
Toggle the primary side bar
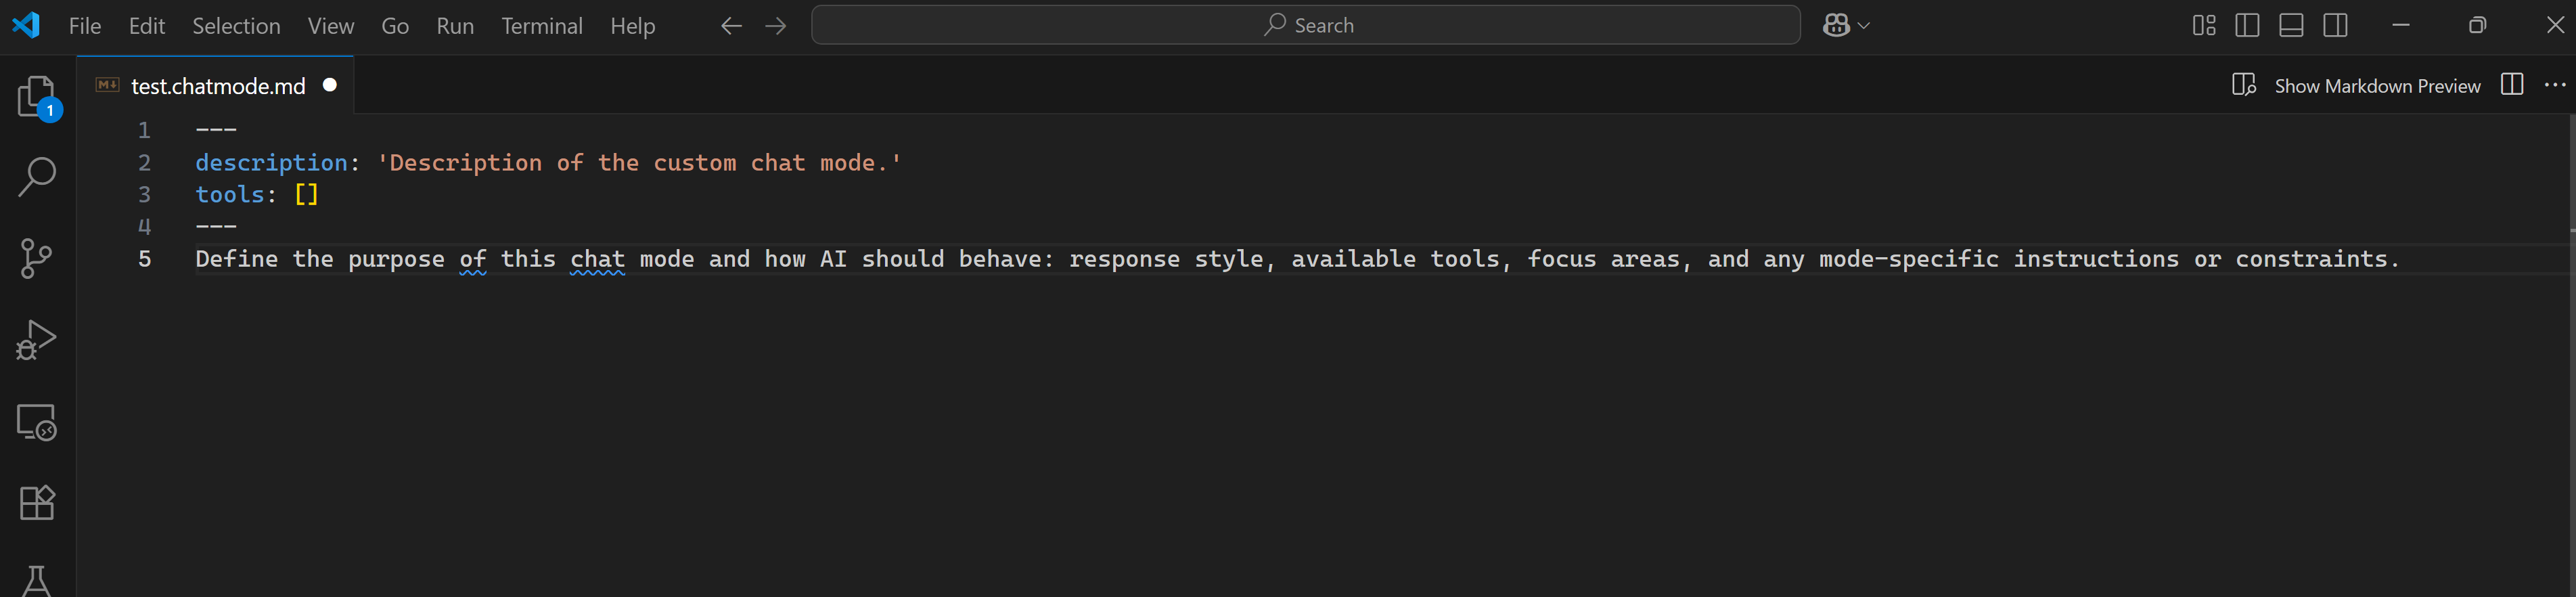point(2247,26)
